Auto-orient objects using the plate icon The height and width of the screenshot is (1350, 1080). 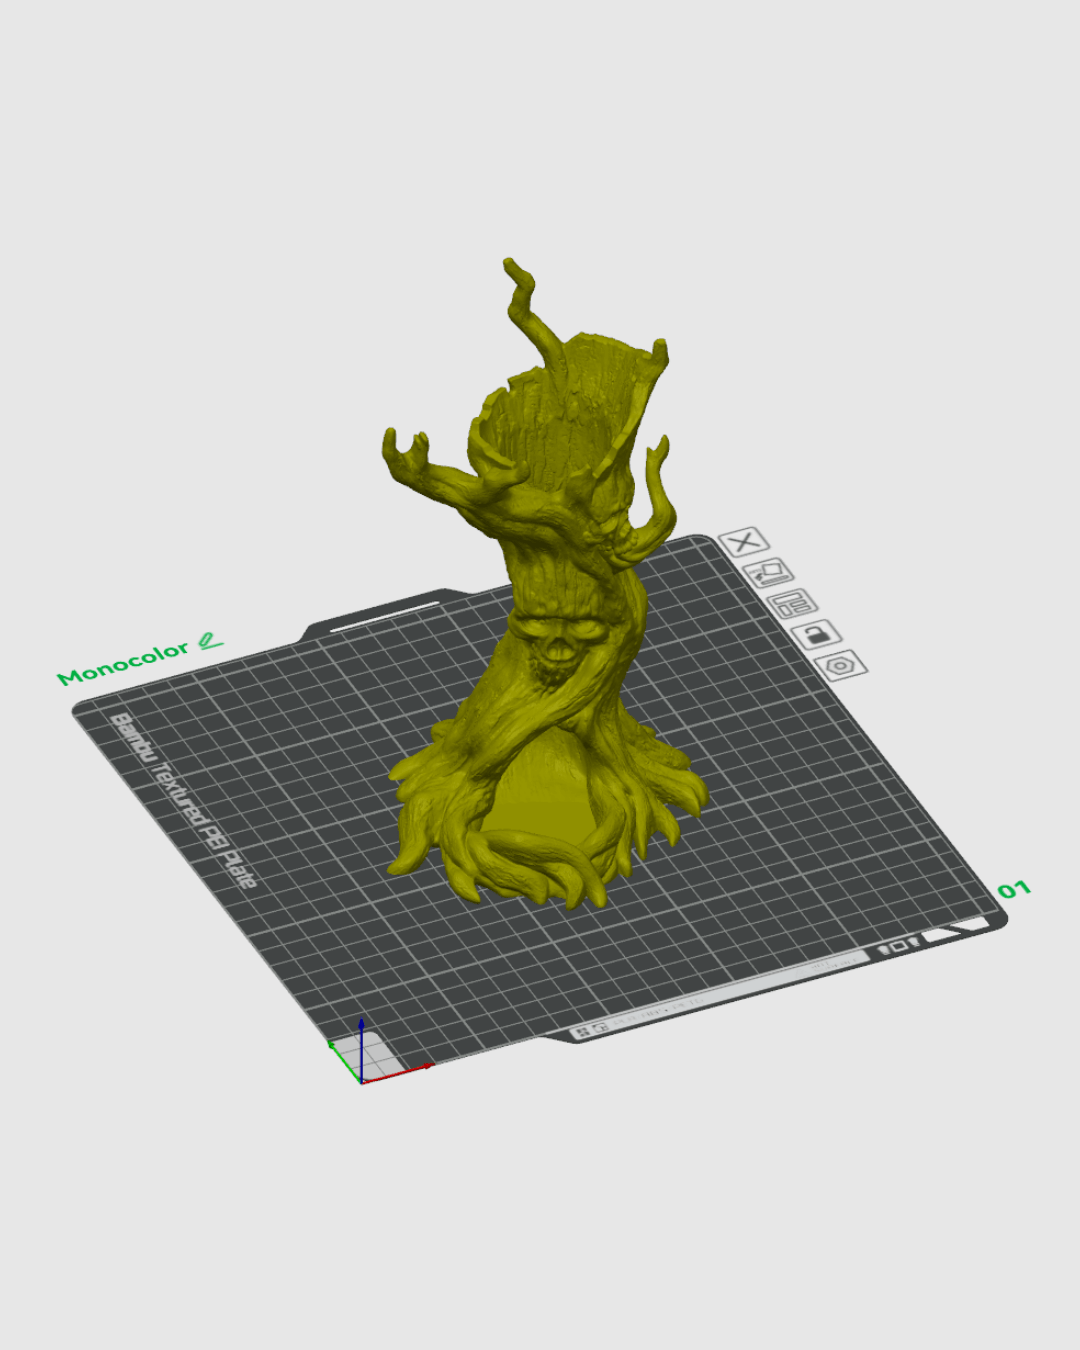coord(768,574)
